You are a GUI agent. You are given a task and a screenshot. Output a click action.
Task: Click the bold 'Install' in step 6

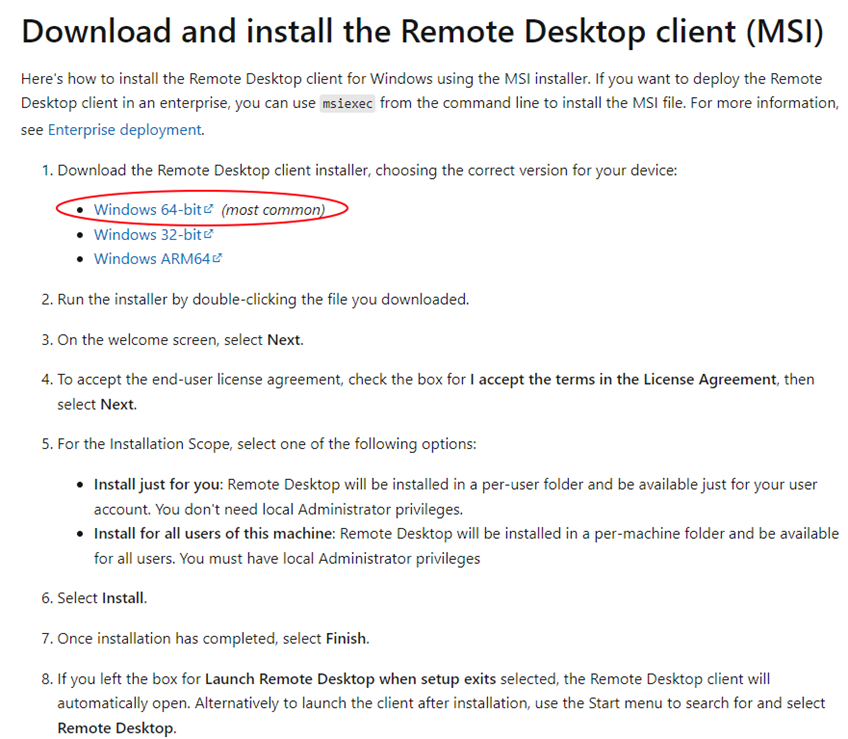pyautogui.click(x=123, y=598)
